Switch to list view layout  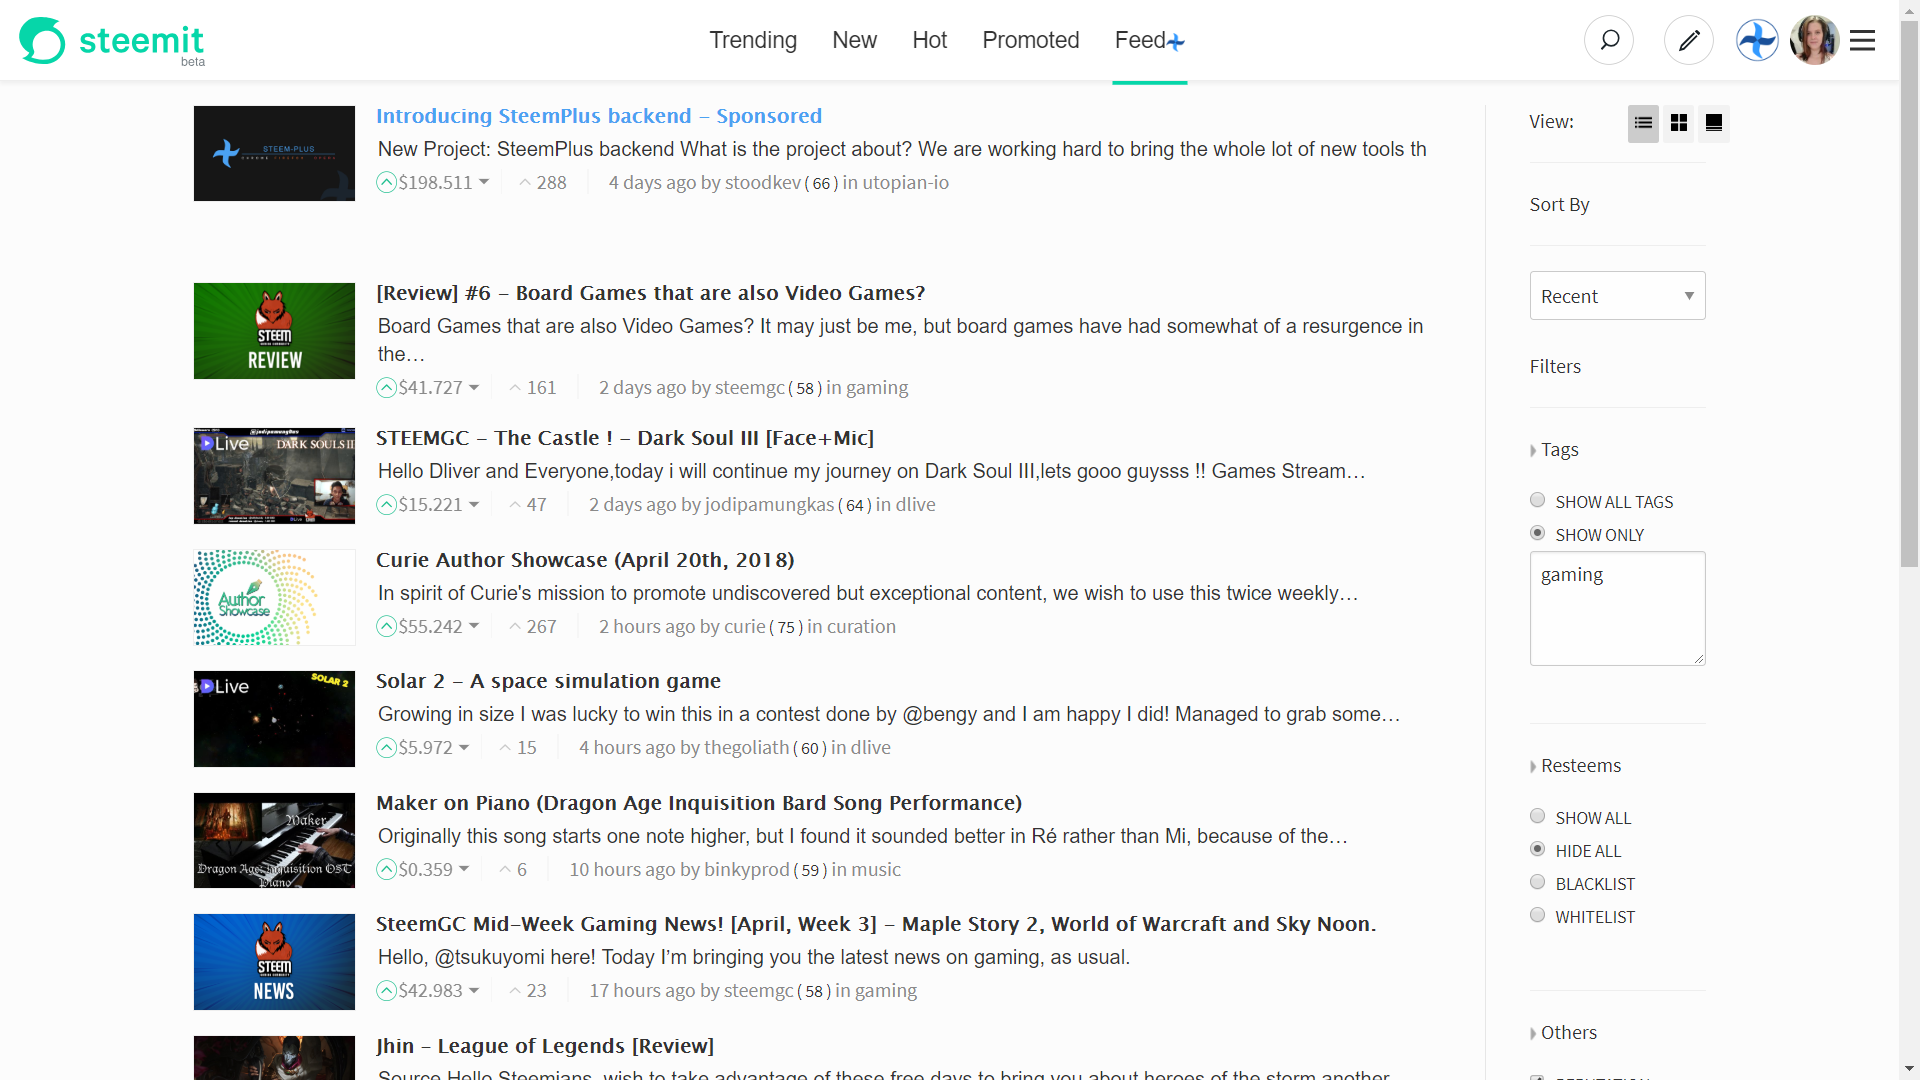pyautogui.click(x=1643, y=123)
